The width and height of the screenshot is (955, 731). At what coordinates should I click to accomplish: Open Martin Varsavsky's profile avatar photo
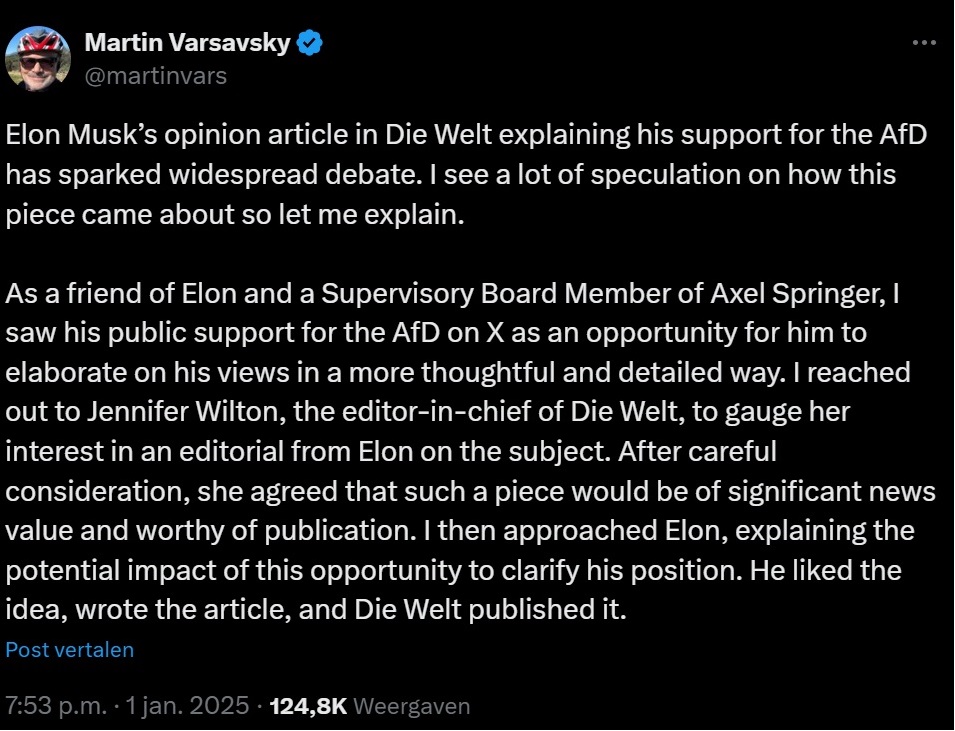click(x=38, y=58)
